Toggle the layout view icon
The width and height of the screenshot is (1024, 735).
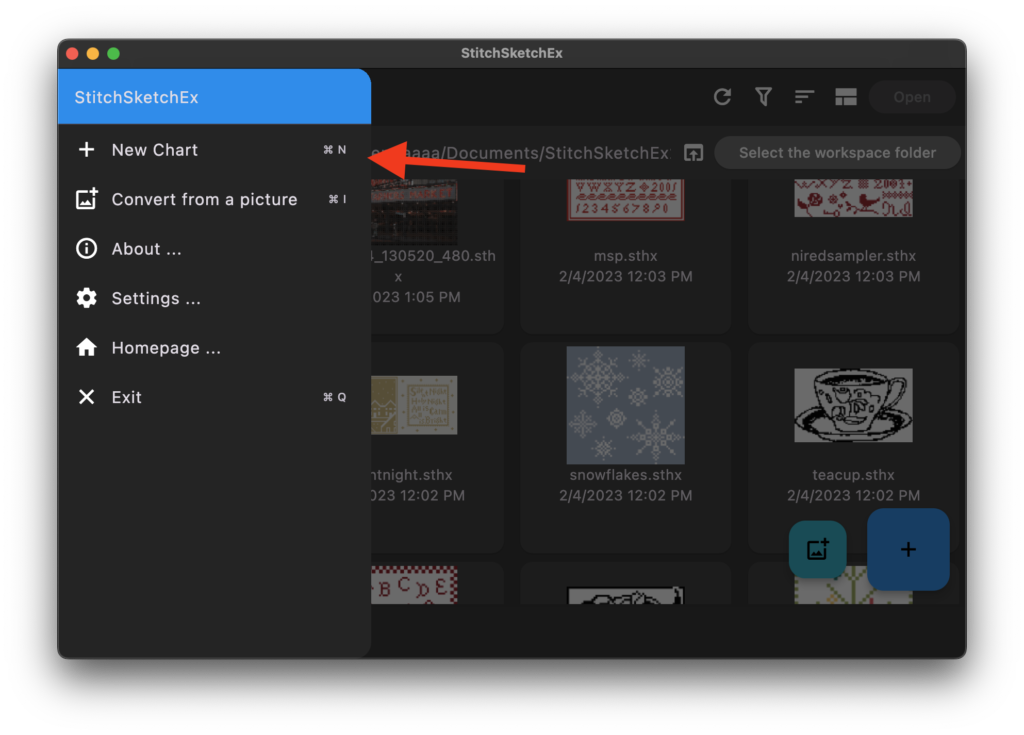(846, 97)
